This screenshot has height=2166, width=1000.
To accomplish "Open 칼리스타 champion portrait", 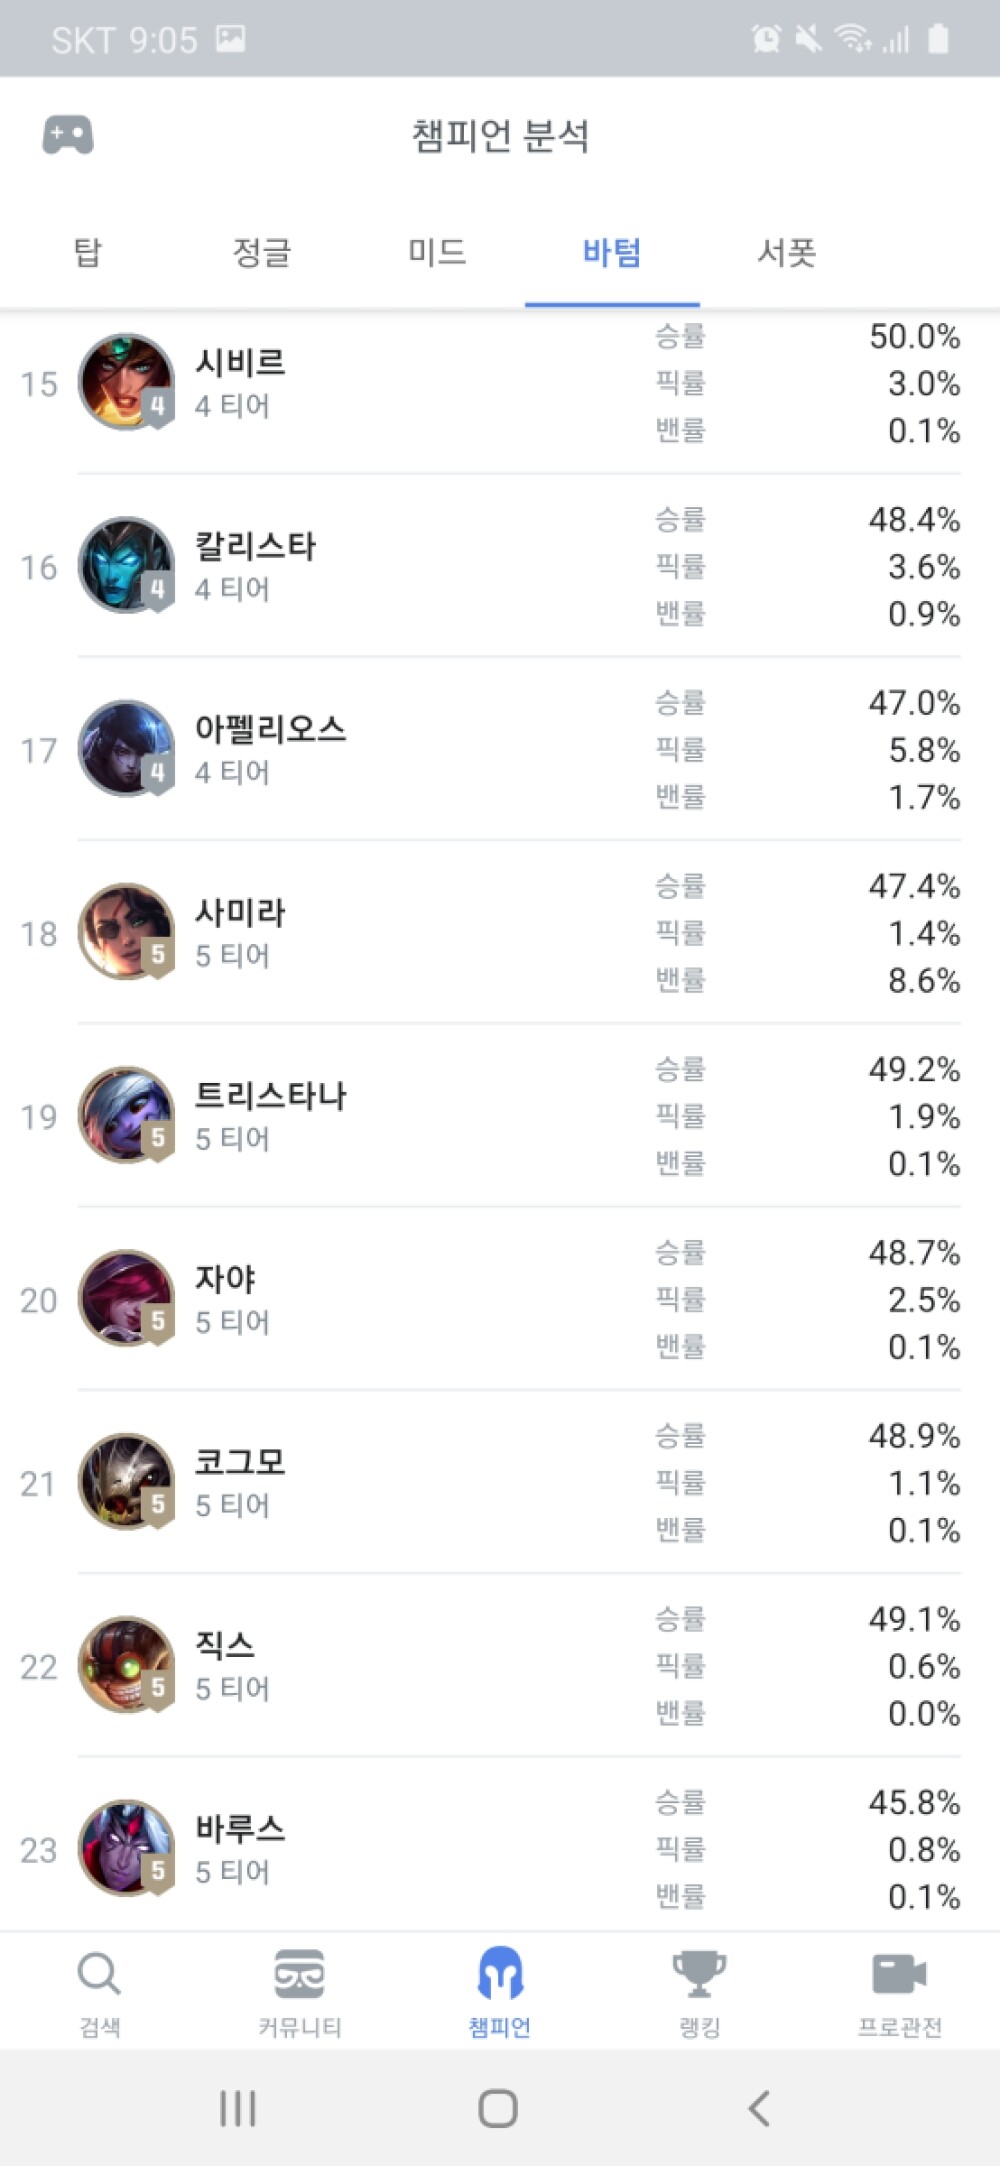I will tap(126, 565).
